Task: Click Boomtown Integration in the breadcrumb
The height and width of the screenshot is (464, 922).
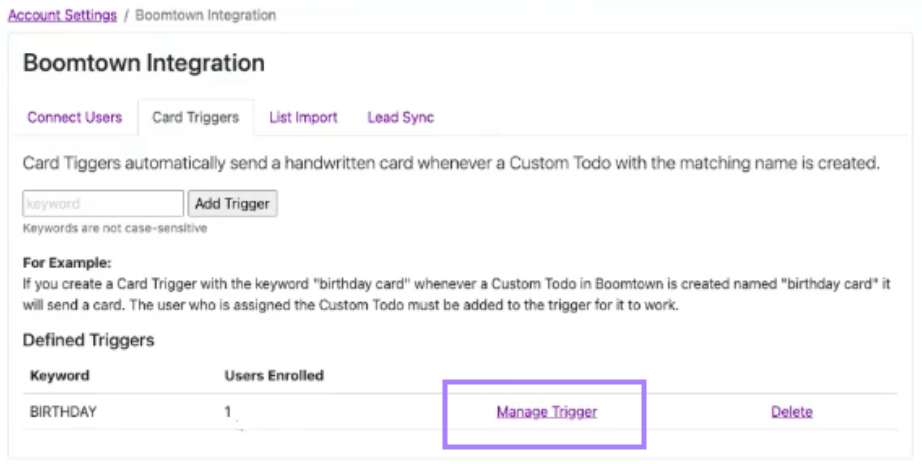Action: click(205, 16)
